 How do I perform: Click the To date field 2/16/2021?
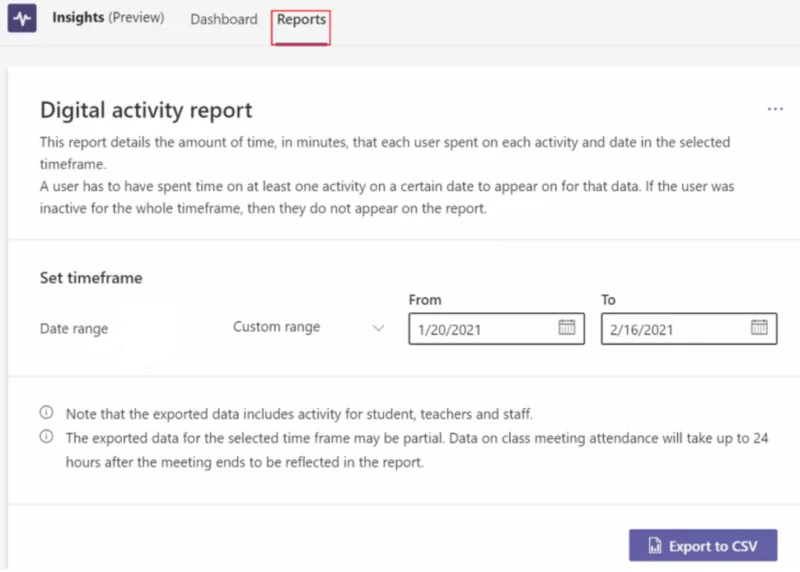[x=689, y=329]
